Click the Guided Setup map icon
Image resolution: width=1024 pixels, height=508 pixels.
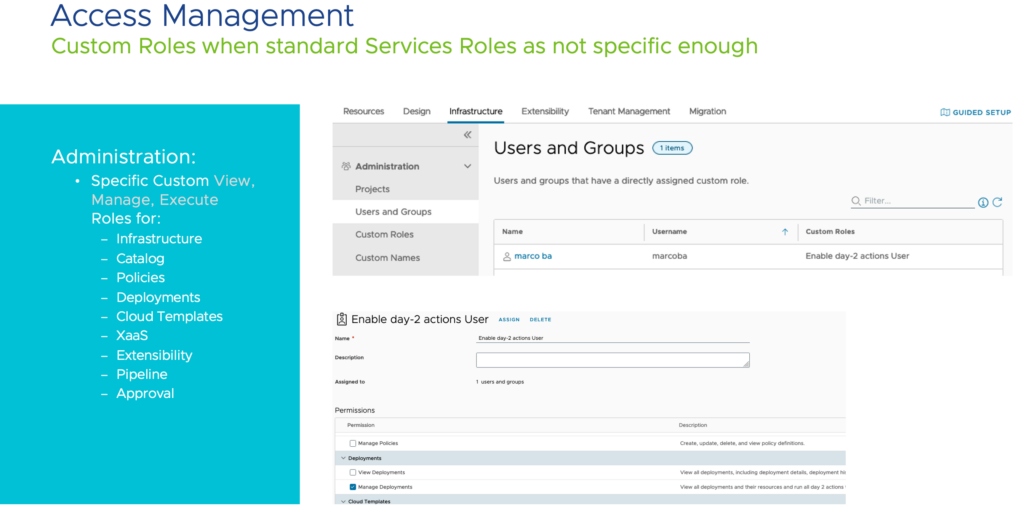point(944,112)
